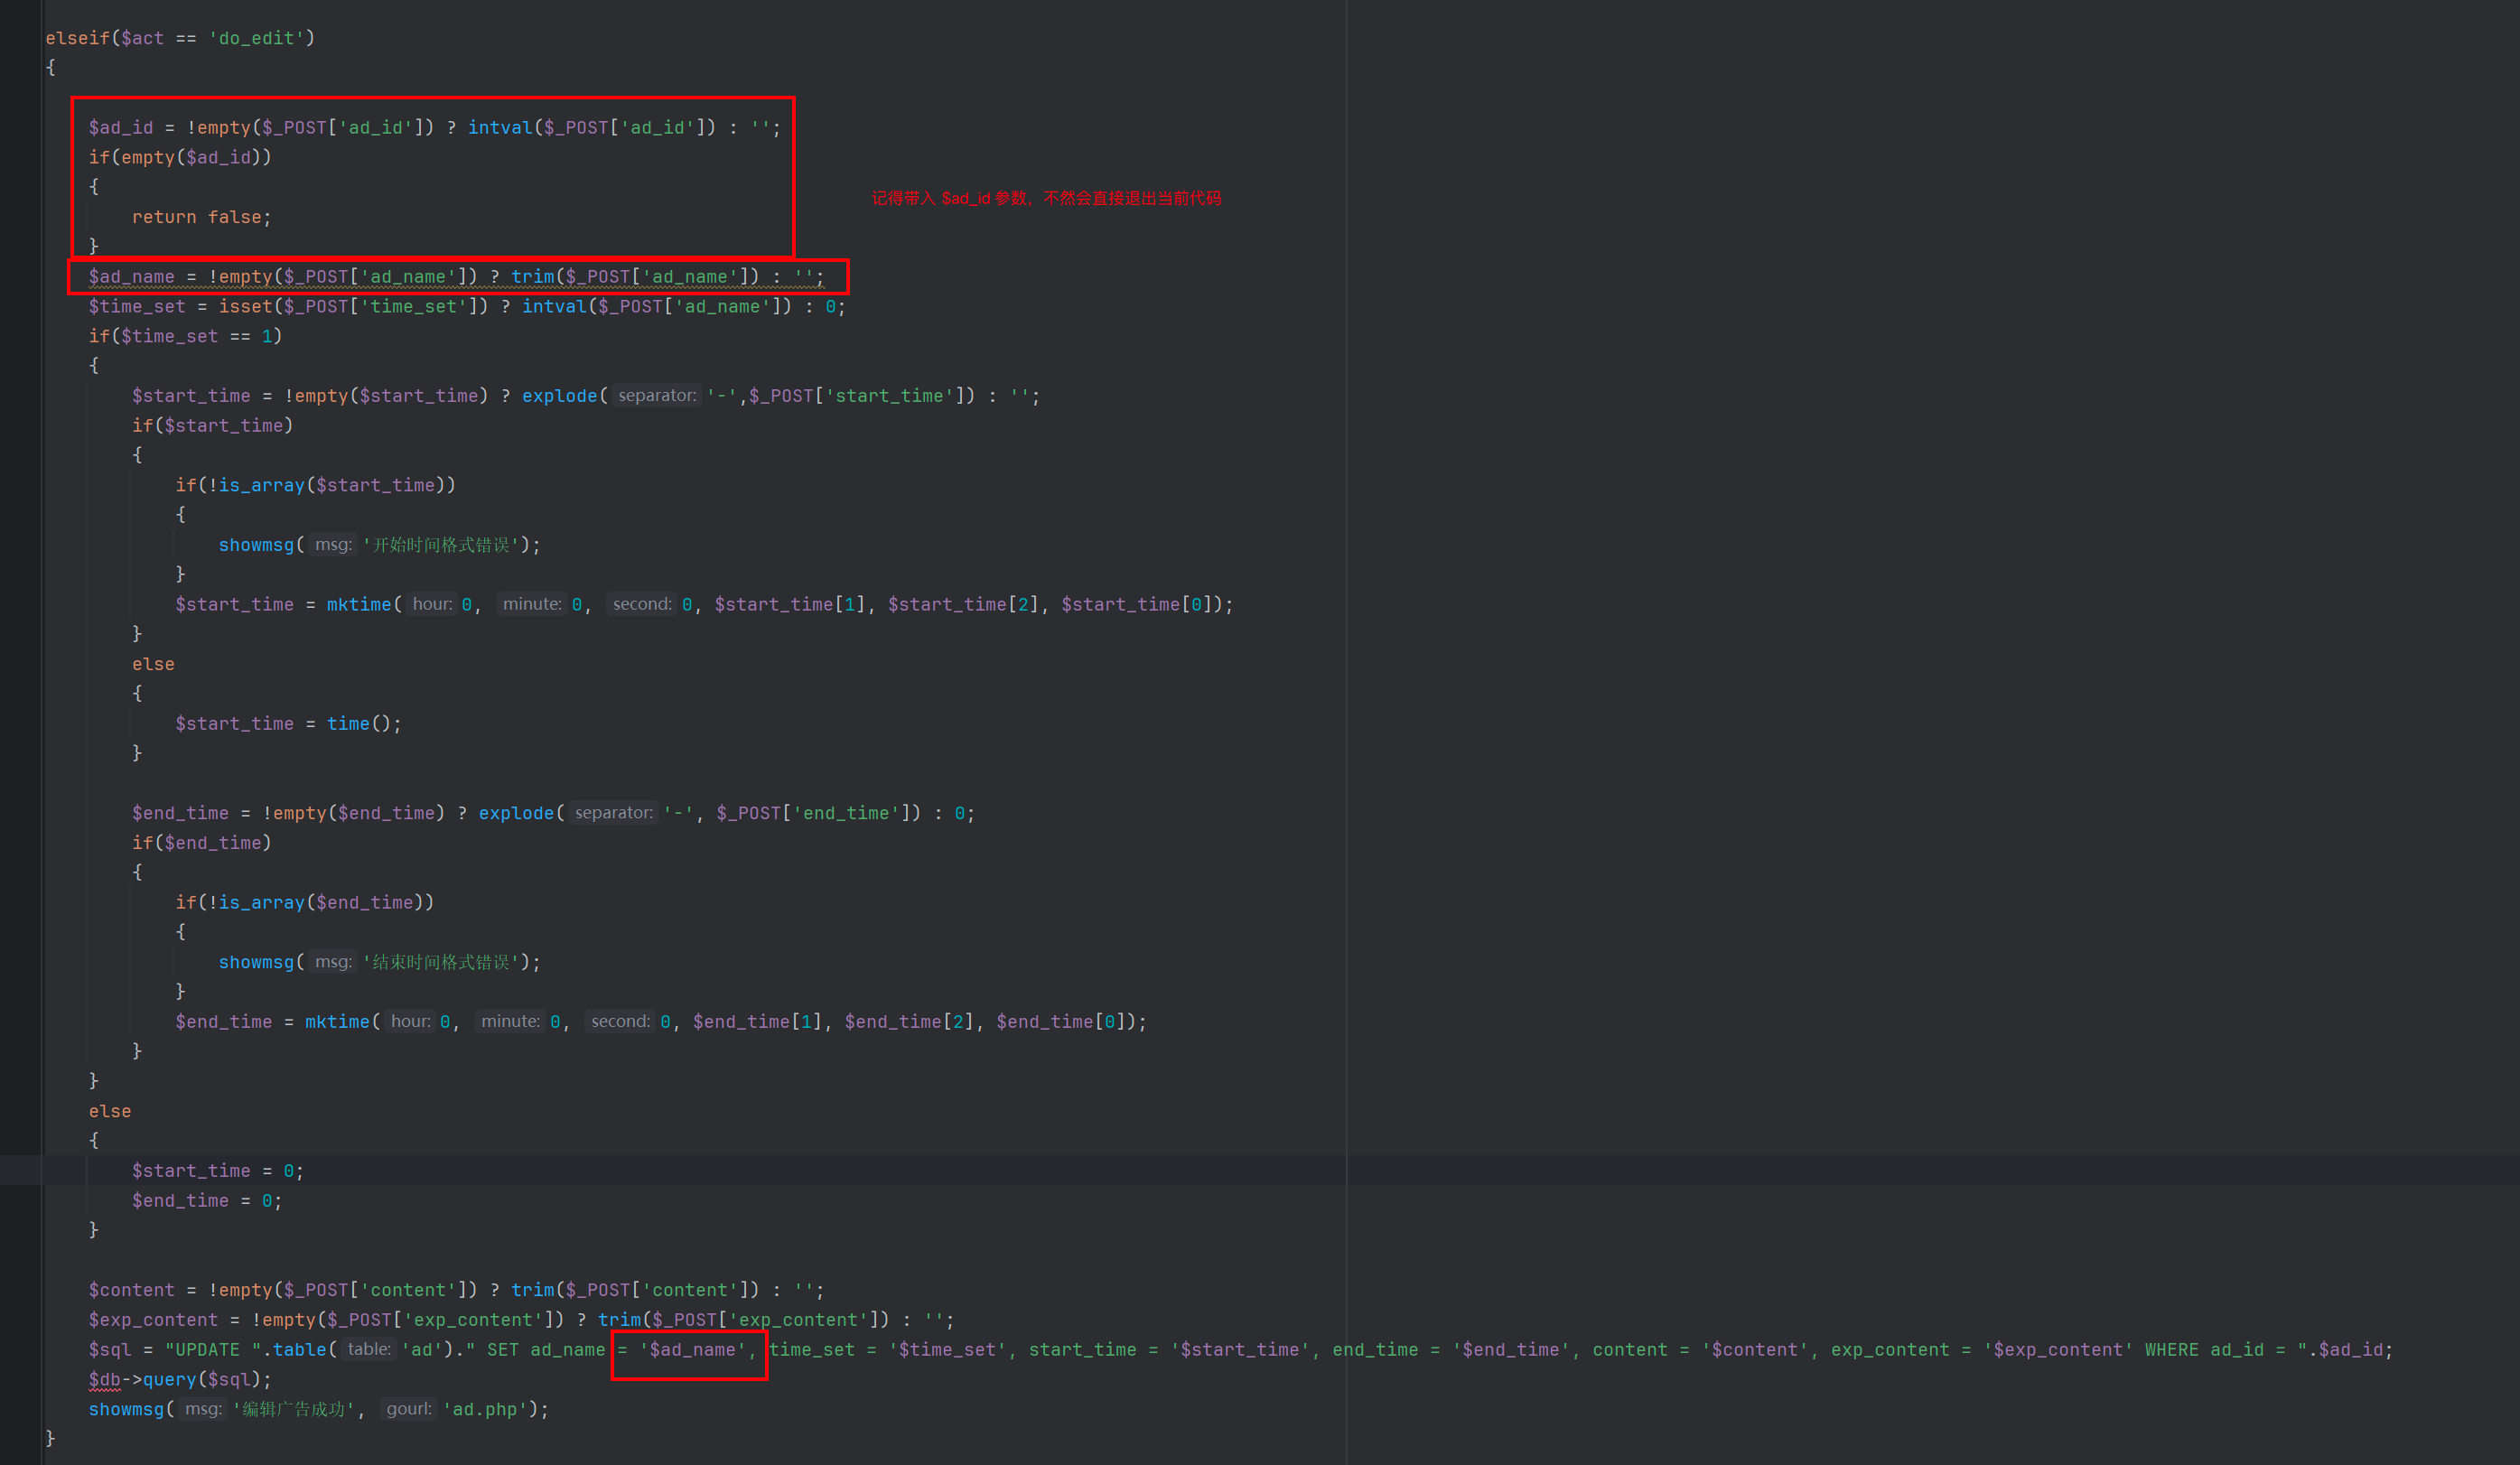Click the if($time_set == 1) condition
This screenshot has width=2520, height=1465.
(185, 336)
